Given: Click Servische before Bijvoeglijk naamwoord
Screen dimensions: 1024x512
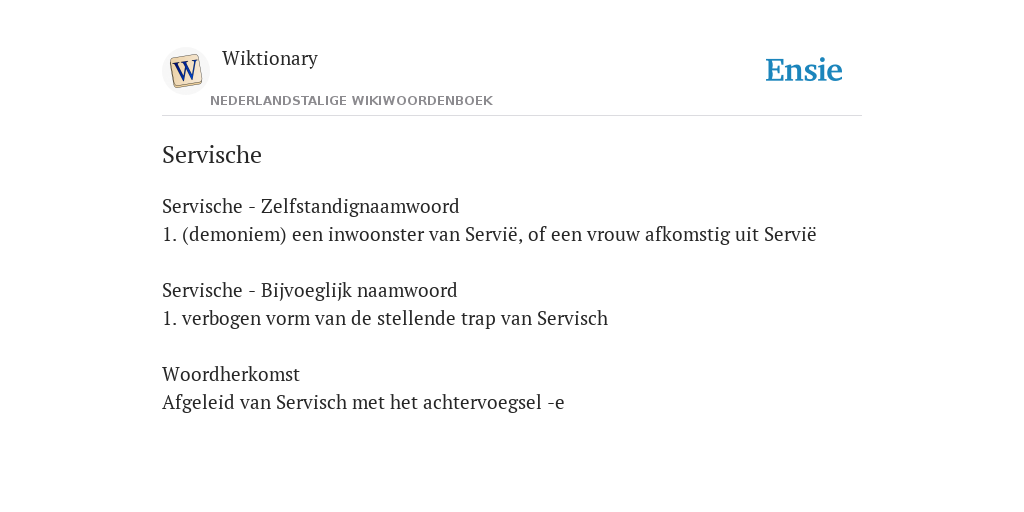Looking at the screenshot, I should [202, 291].
